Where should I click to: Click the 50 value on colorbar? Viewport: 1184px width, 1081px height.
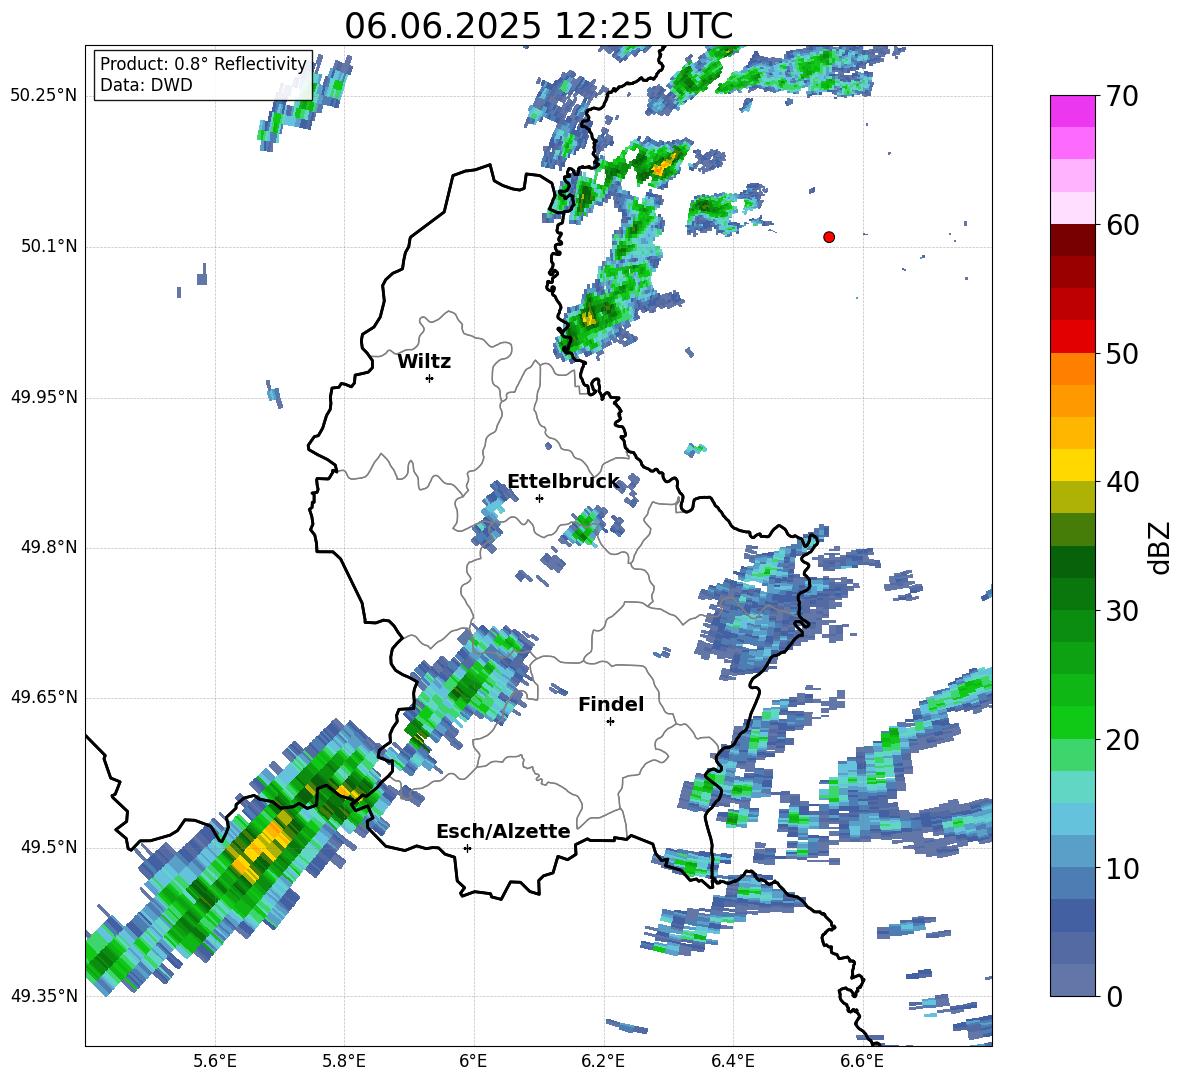(x=1122, y=354)
